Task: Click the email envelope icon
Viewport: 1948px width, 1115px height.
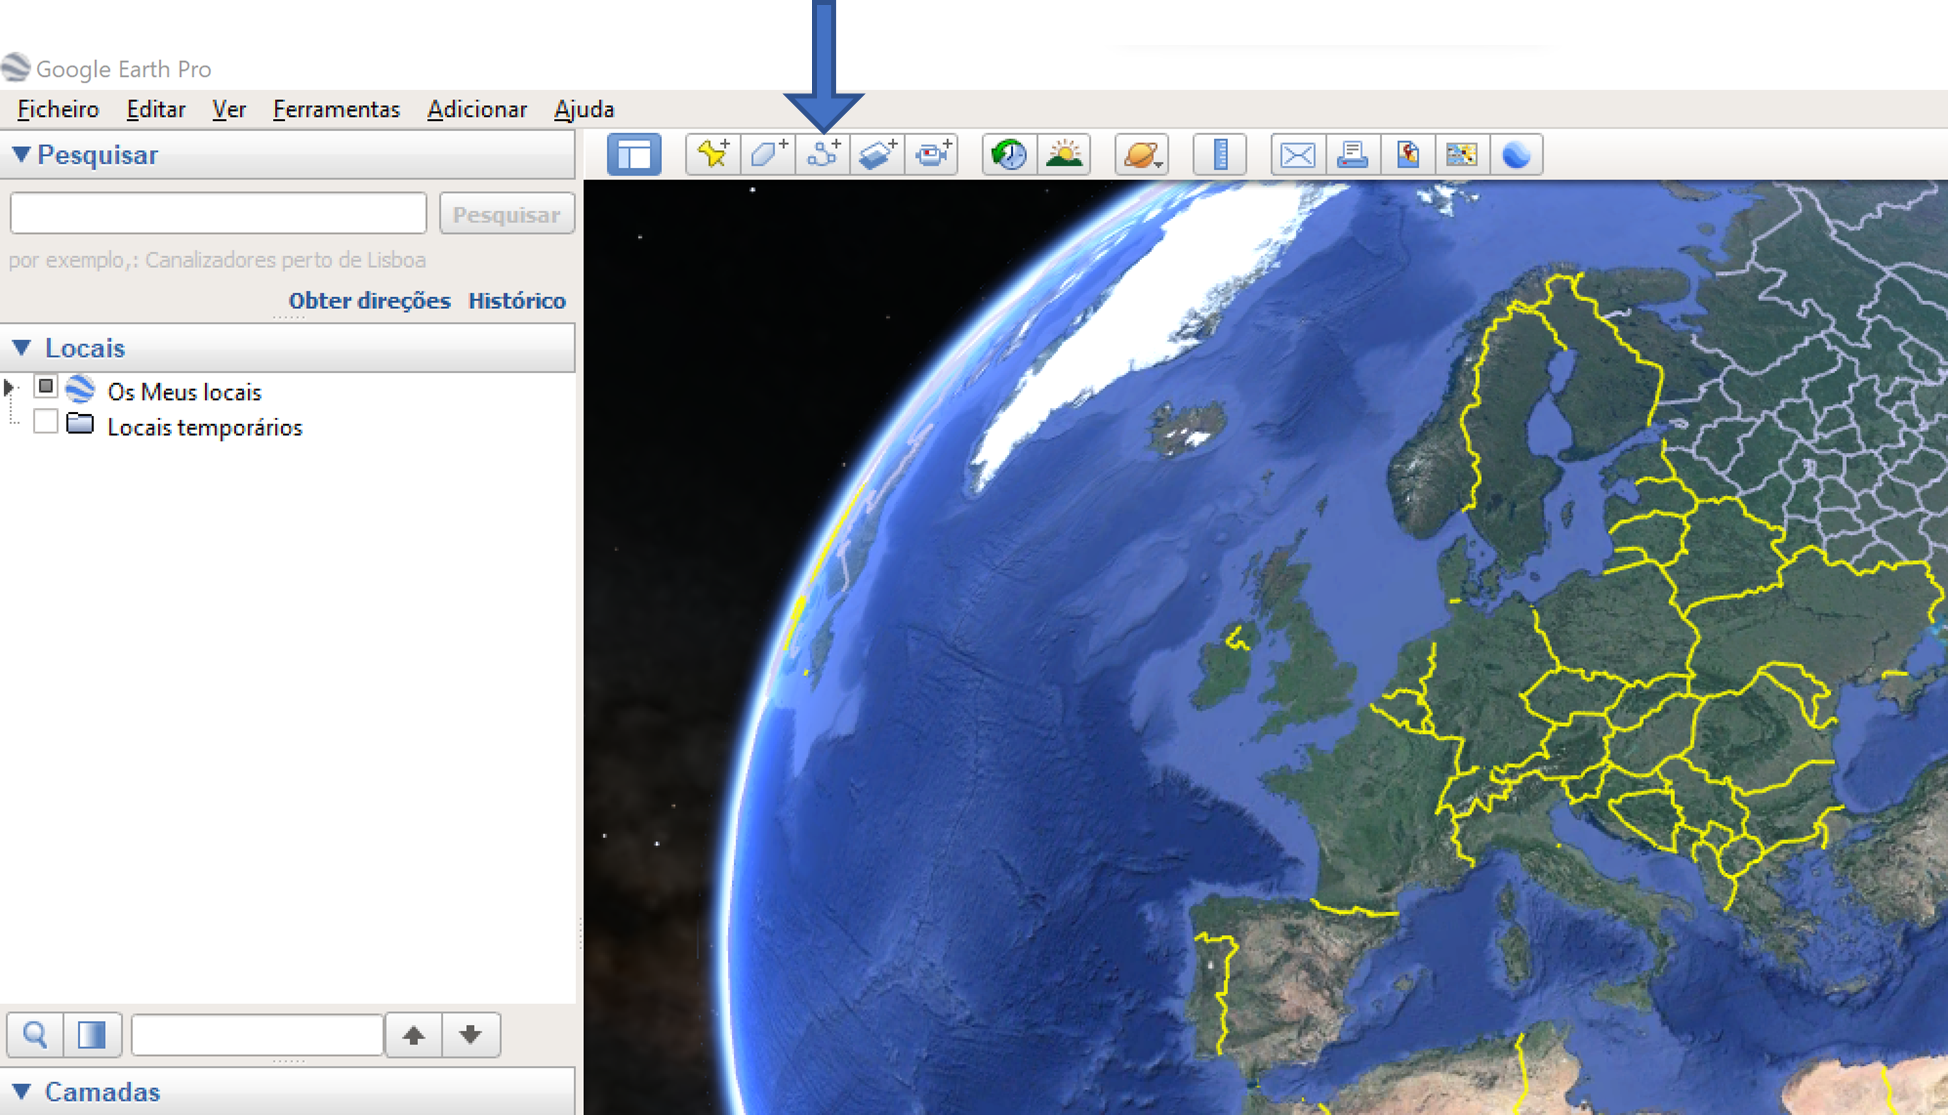Action: tap(1297, 155)
